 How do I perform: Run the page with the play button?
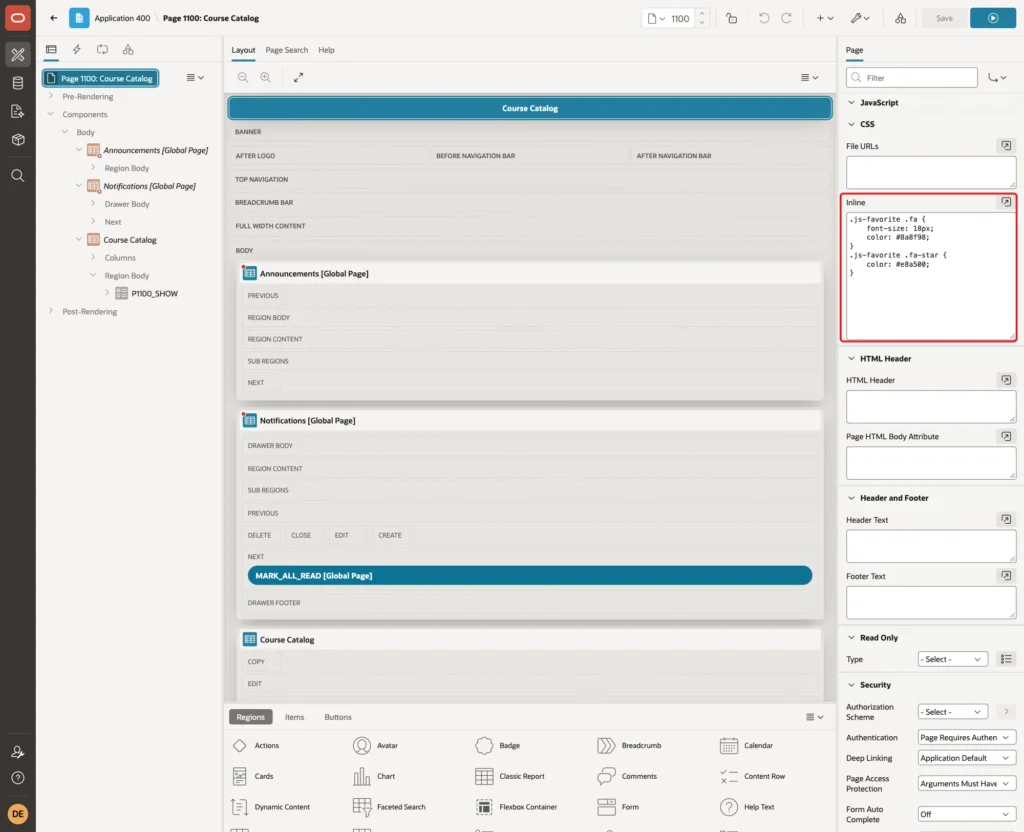click(x=992, y=18)
